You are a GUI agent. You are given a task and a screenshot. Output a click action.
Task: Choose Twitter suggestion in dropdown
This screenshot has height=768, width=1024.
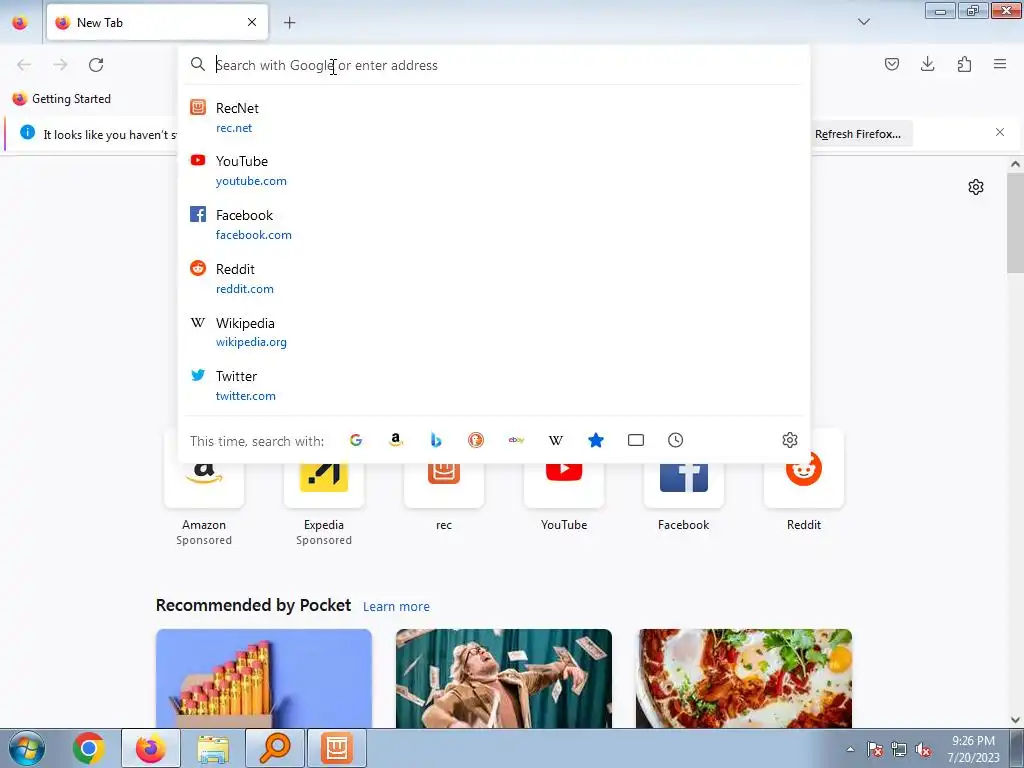(x=494, y=385)
